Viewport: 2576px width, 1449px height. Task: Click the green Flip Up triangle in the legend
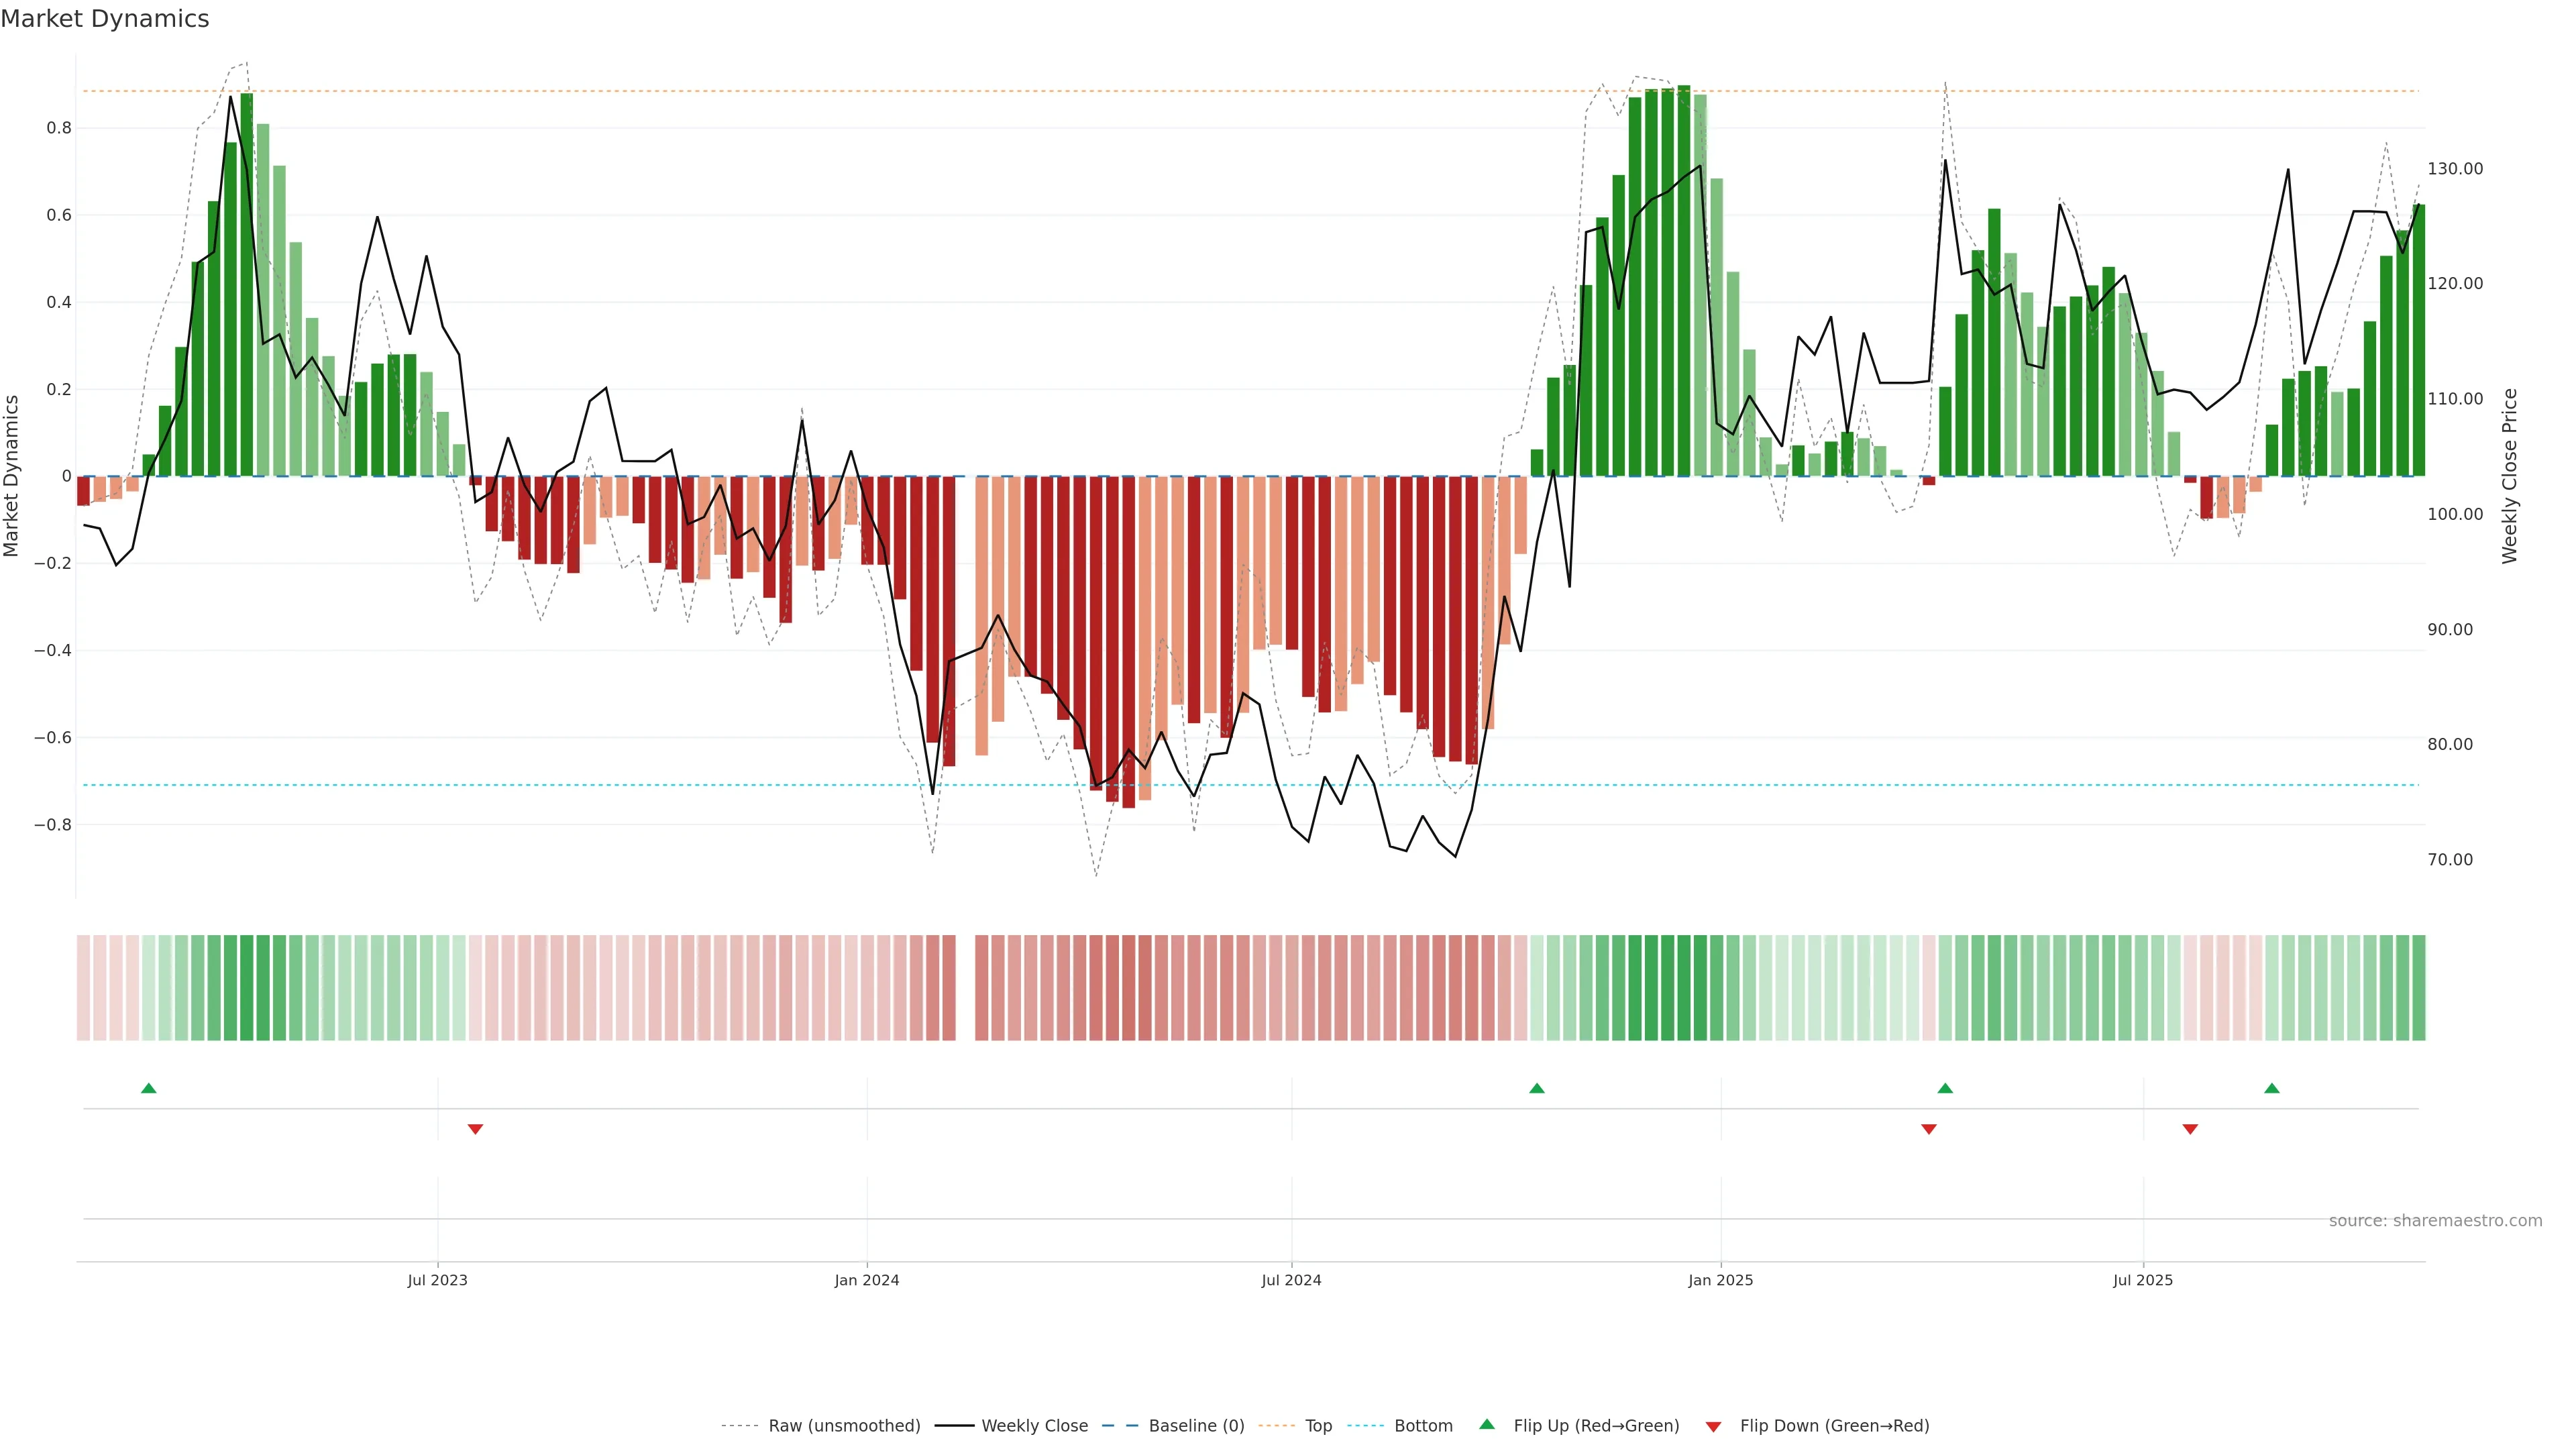(x=1487, y=1424)
